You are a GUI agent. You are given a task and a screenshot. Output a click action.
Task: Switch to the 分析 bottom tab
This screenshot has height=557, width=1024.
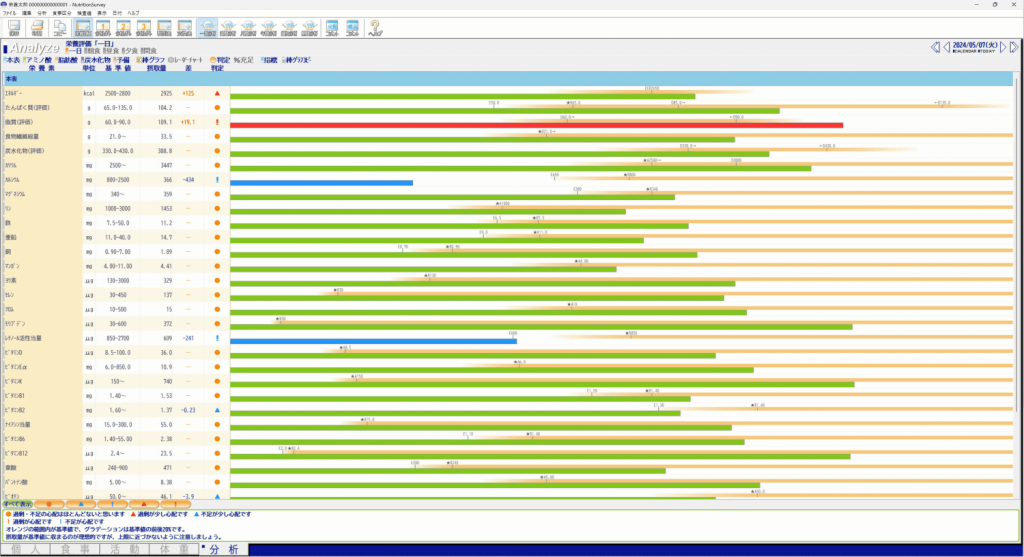pyautogui.click(x=223, y=549)
